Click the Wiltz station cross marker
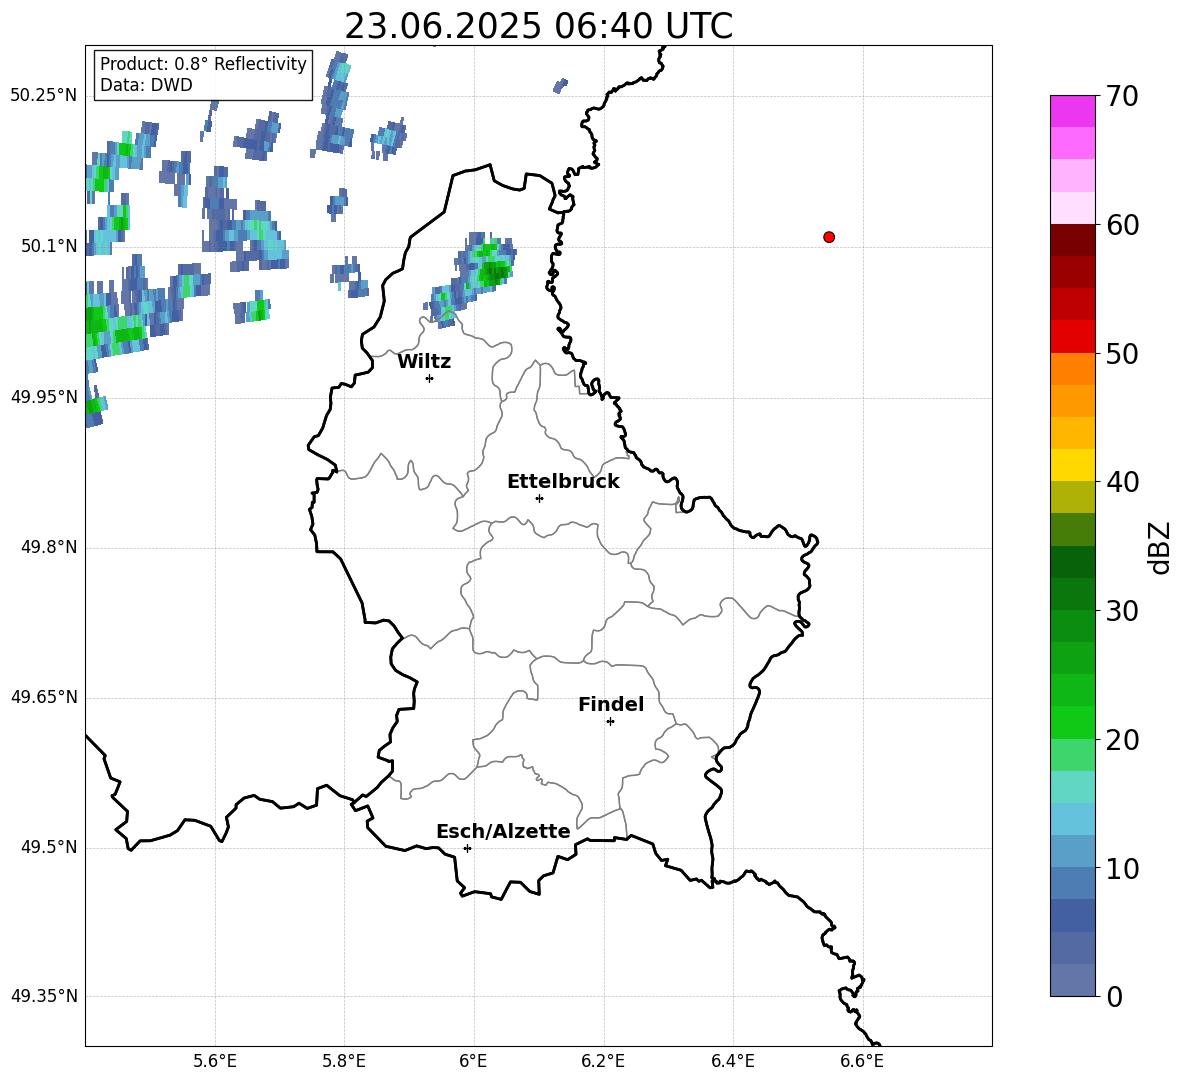Viewport: 1184px width, 1081px height. pos(430,378)
